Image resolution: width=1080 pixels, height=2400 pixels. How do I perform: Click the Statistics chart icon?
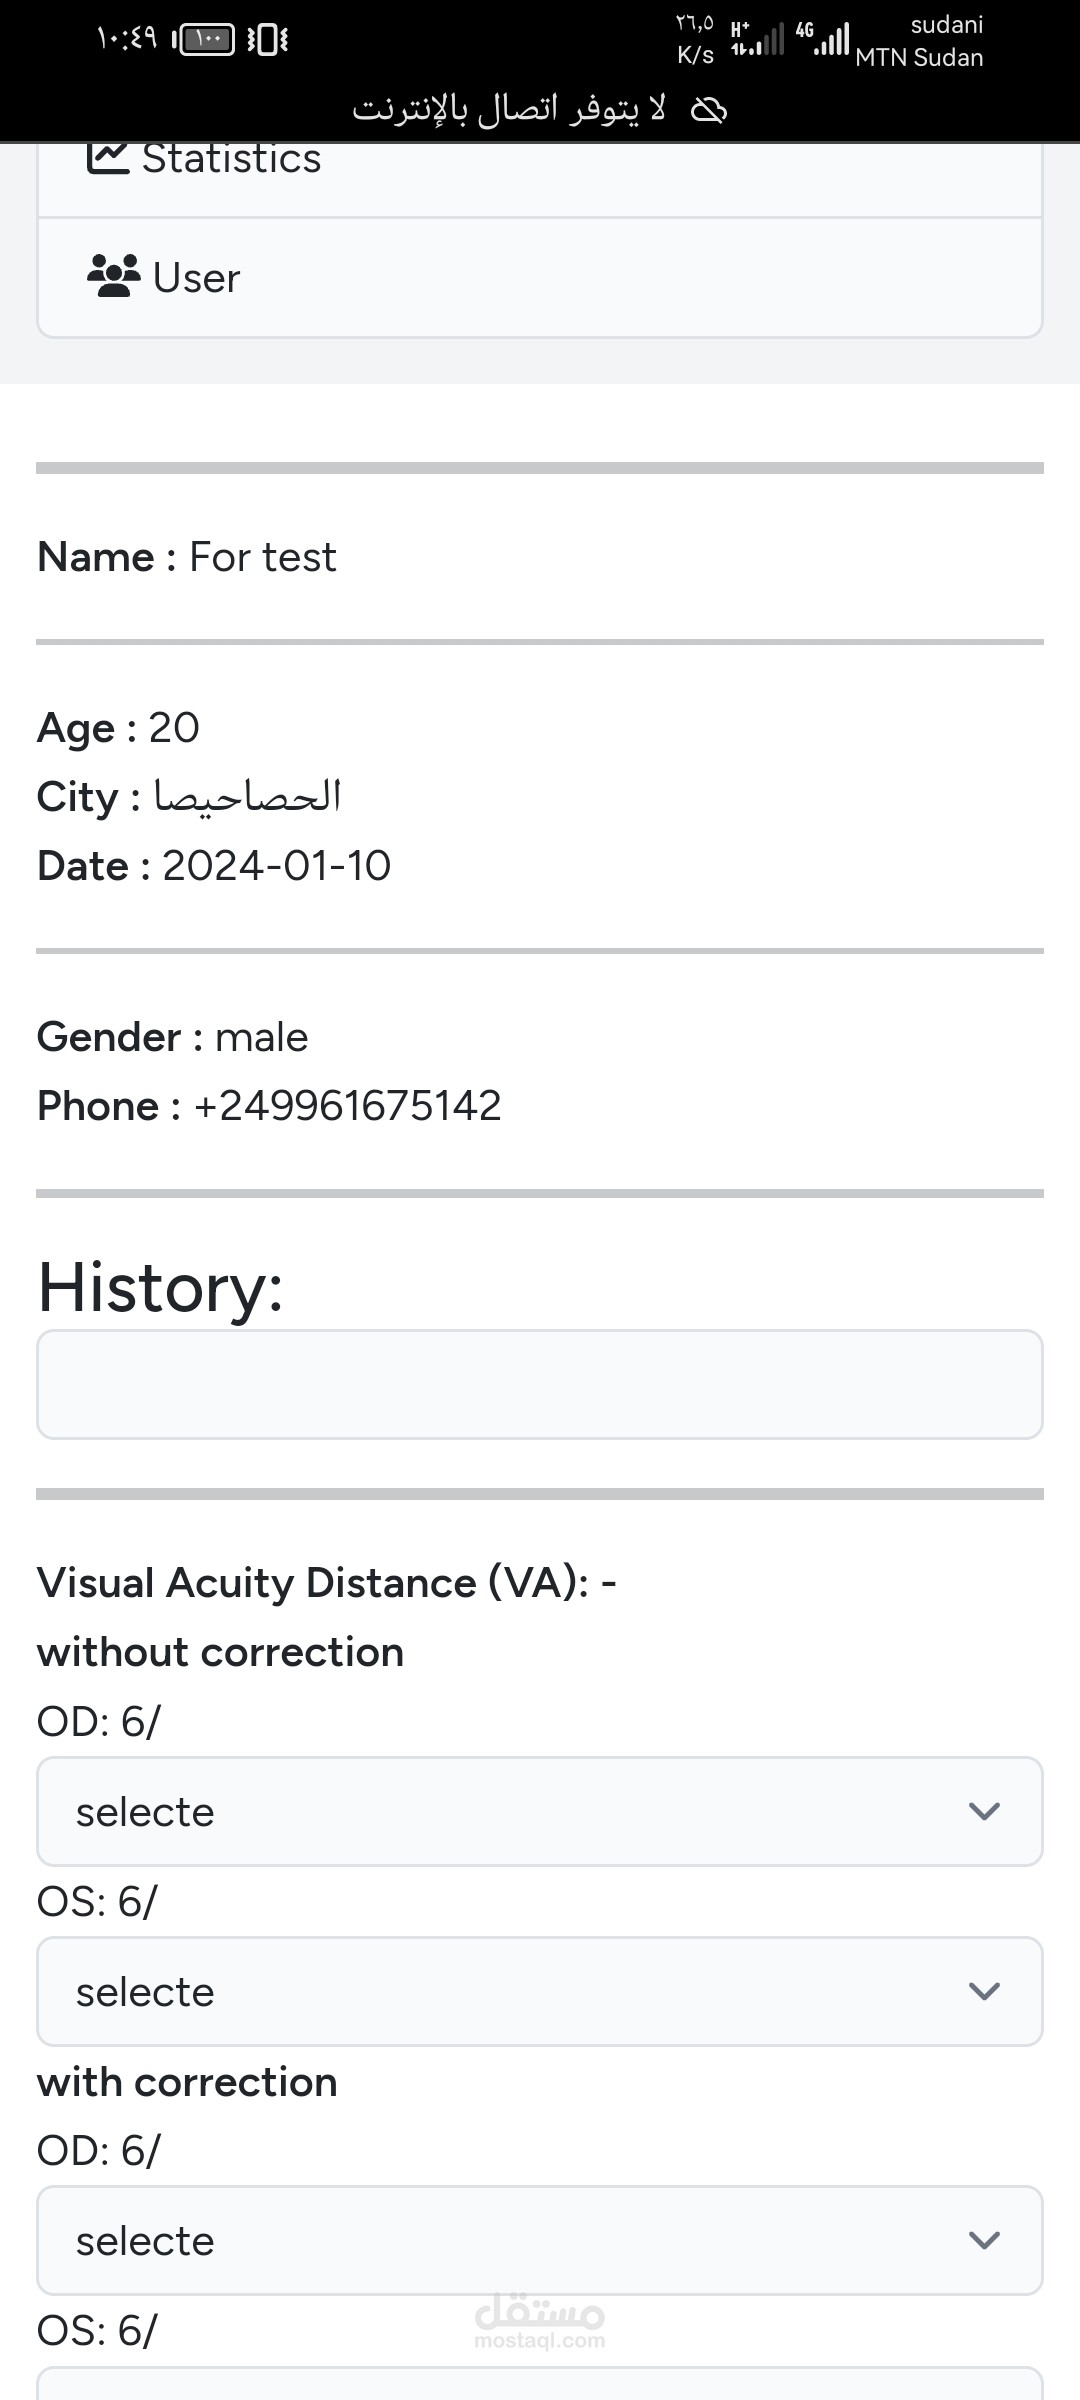[x=108, y=158]
